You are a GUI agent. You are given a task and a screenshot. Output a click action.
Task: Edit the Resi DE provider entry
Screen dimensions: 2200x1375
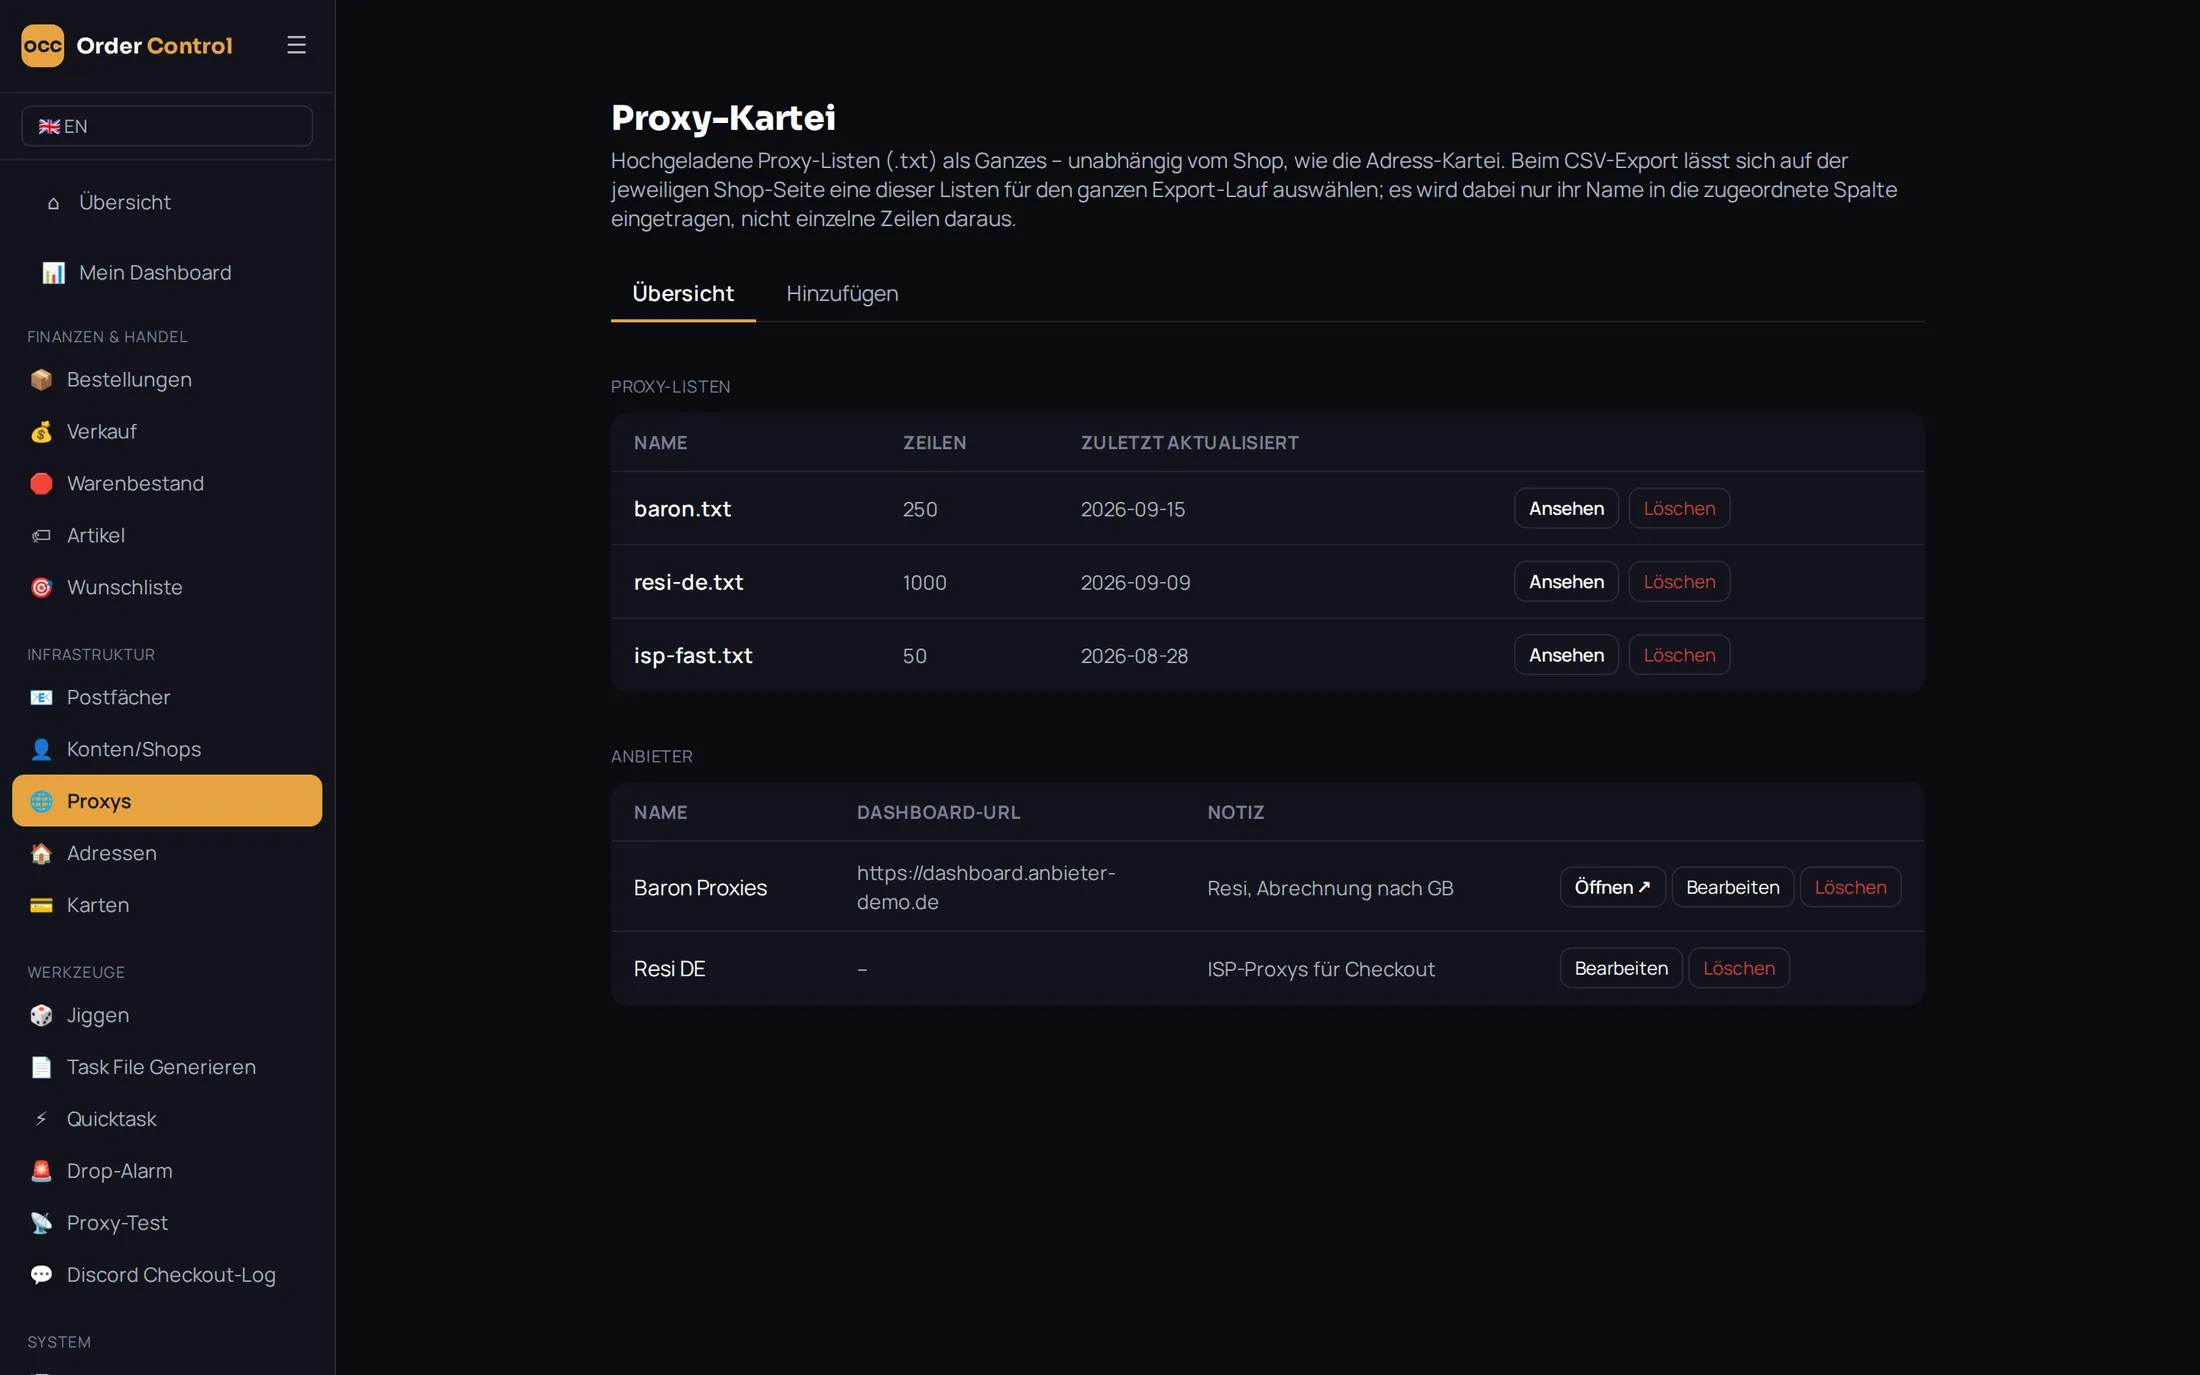[1621, 968]
